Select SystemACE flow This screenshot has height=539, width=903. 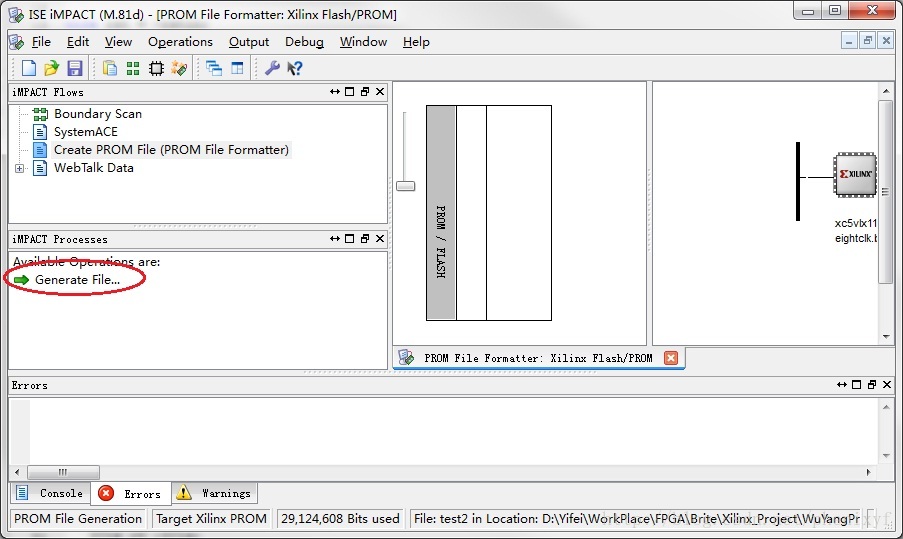[85, 132]
